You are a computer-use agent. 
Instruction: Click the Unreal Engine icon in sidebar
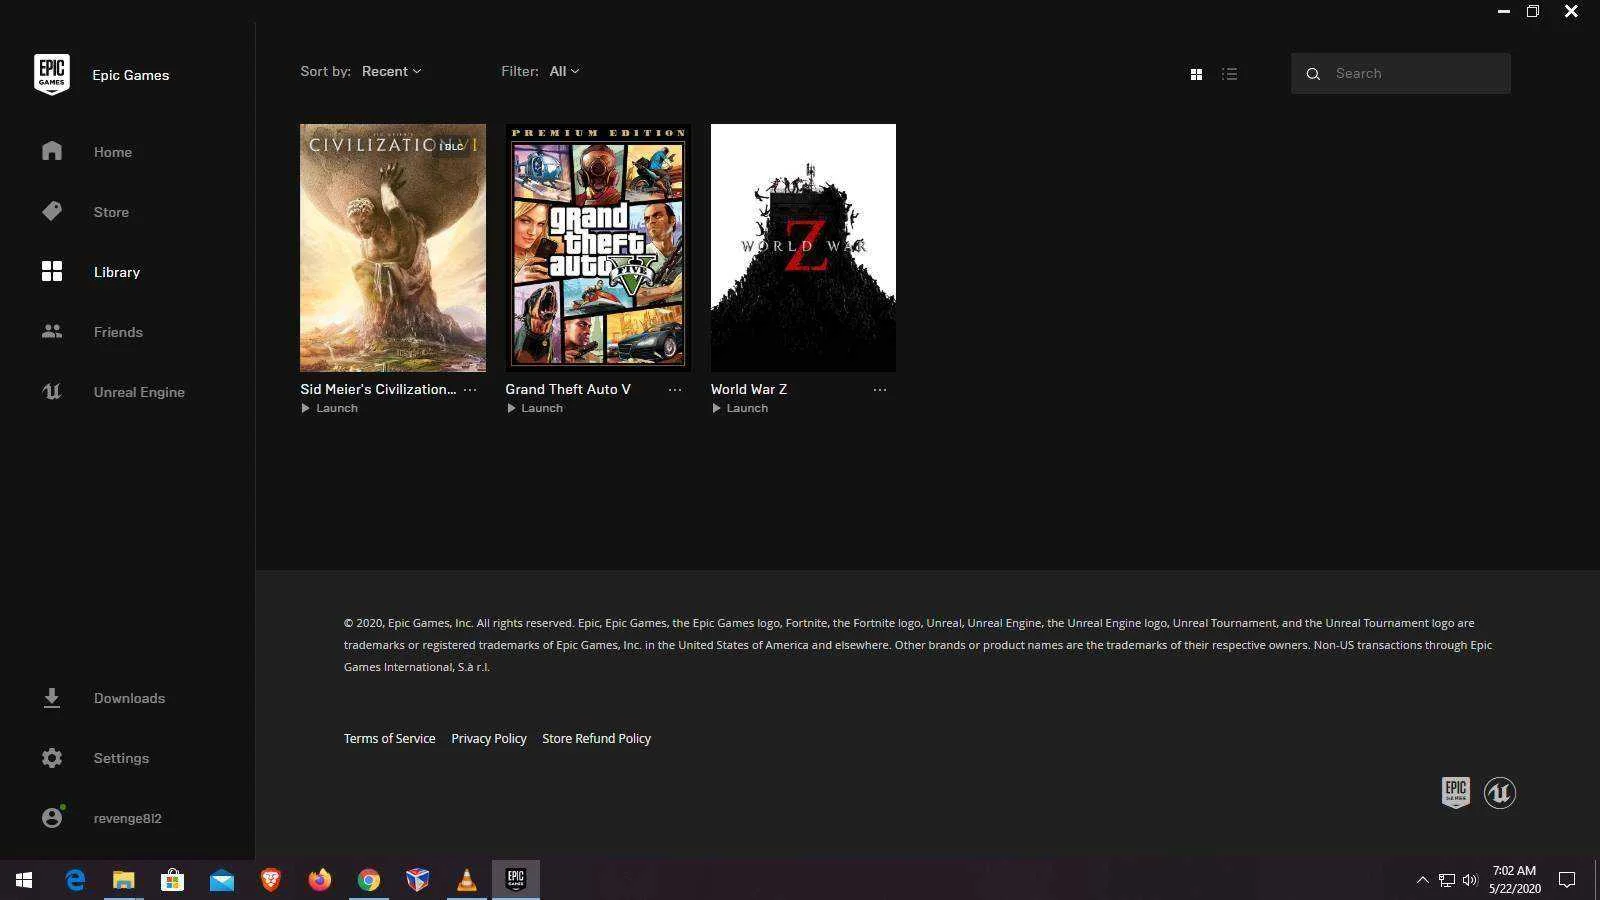pos(52,391)
